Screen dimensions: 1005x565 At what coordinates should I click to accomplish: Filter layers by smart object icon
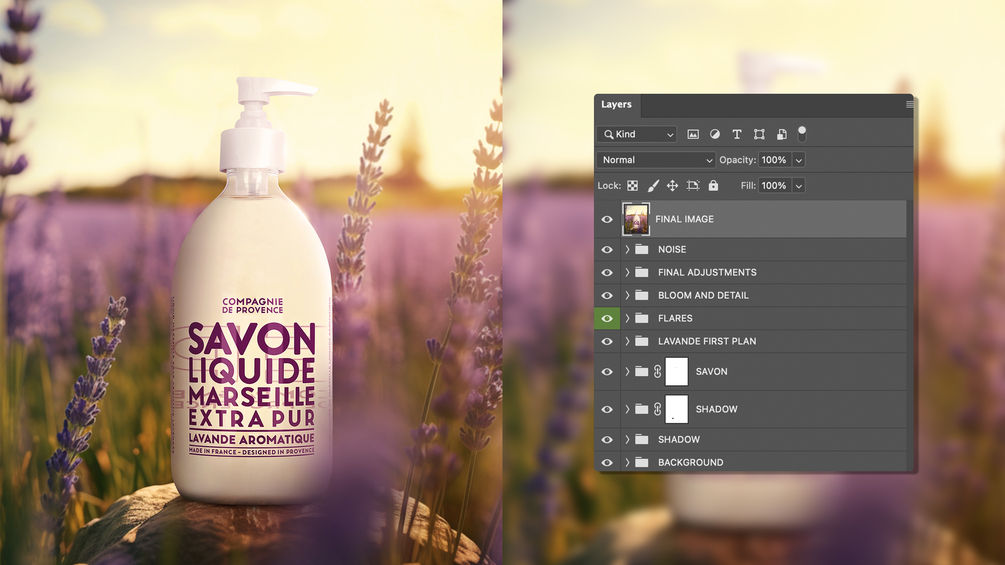point(781,134)
